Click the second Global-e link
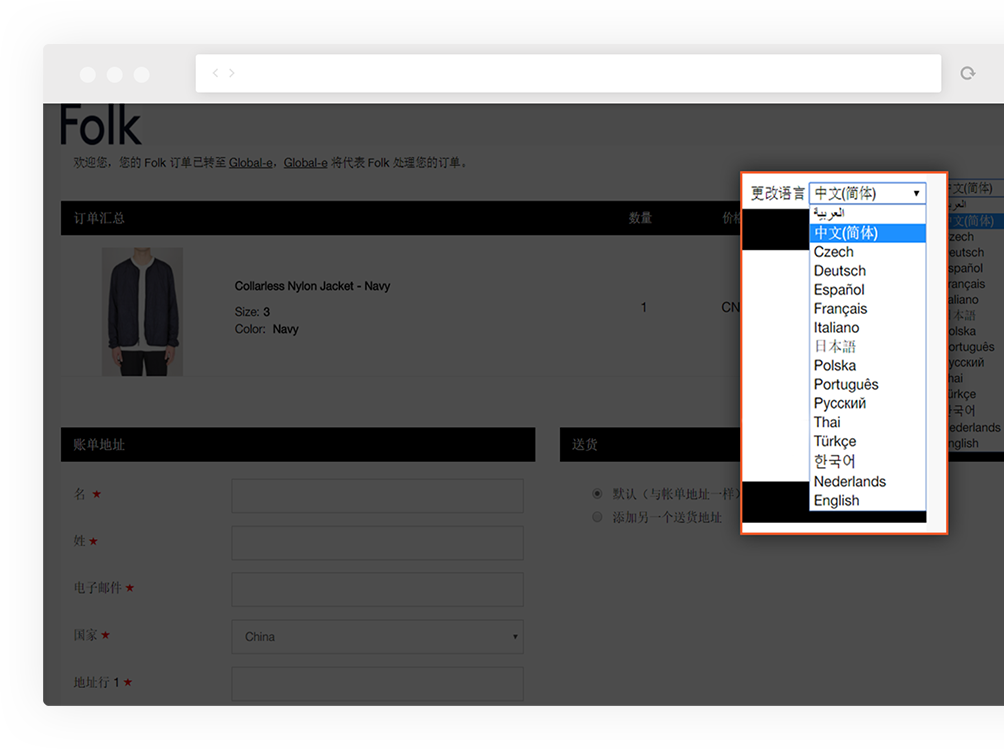The width and height of the screenshot is (1004, 749). [x=305, y=162]
